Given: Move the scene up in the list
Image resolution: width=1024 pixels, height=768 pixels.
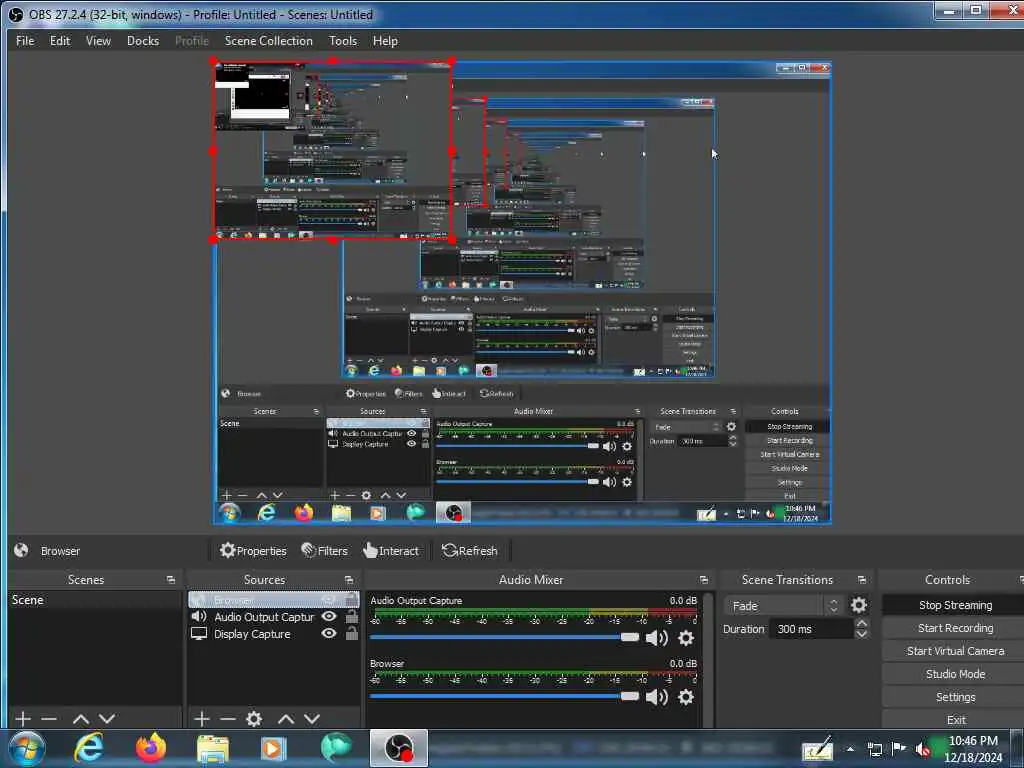Looking at the screenshot, I should [x=81, y=719].
